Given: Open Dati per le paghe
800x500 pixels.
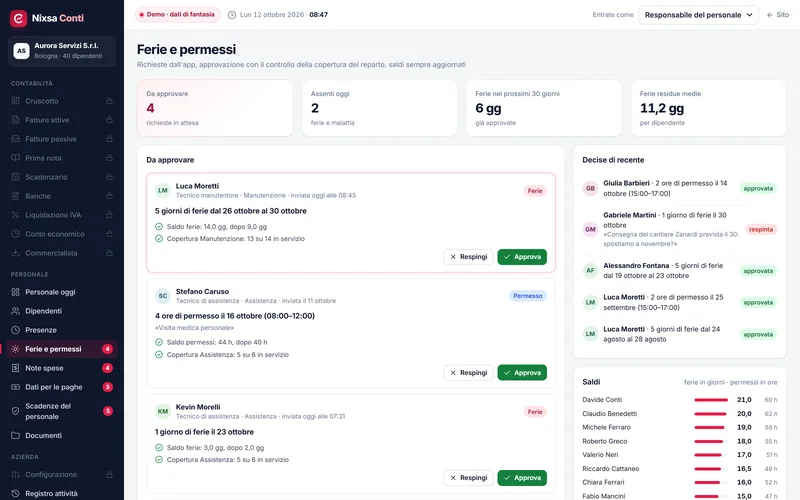Looking at the screenshot, I should click(62, 387).
